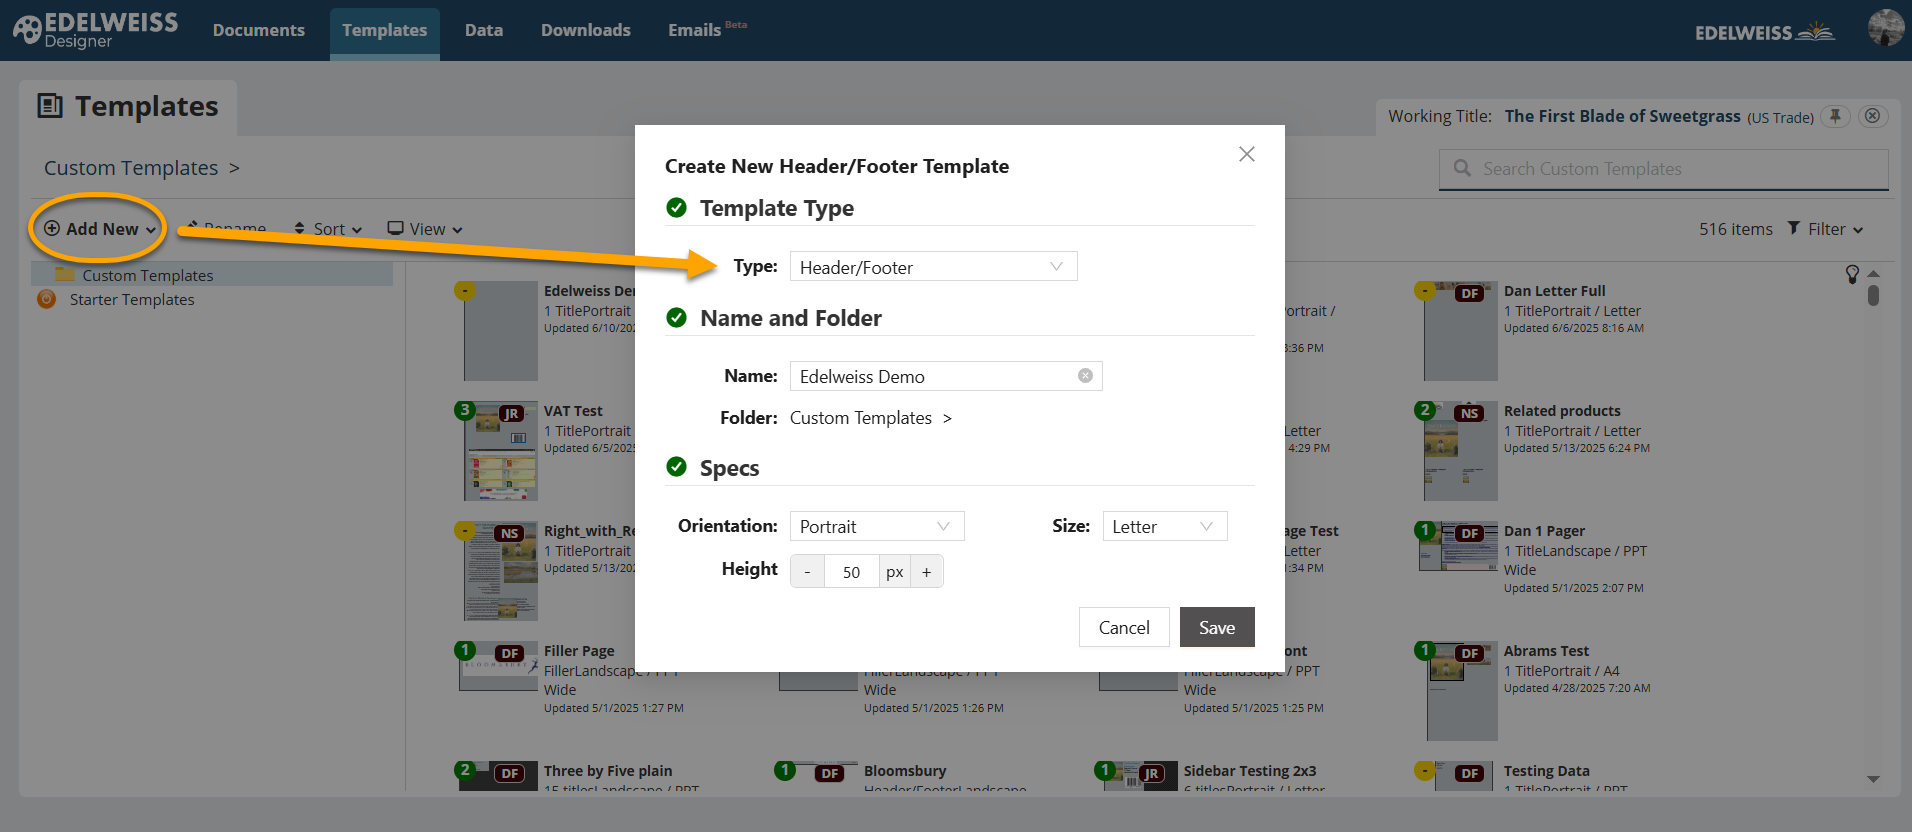
Task: Open the Orientation dropdown
Action: pyautogui.click(x=877, y=526)
